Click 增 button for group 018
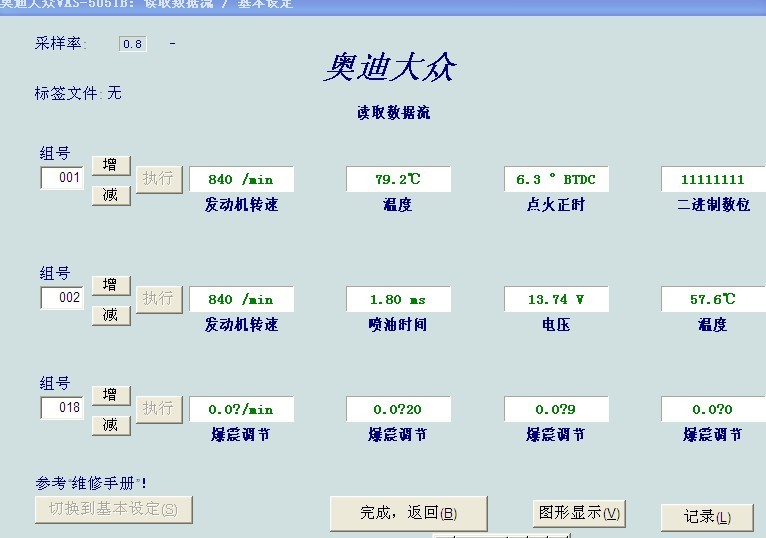Image resolution: width=766 pixels, height=538 pixels. 111,395
